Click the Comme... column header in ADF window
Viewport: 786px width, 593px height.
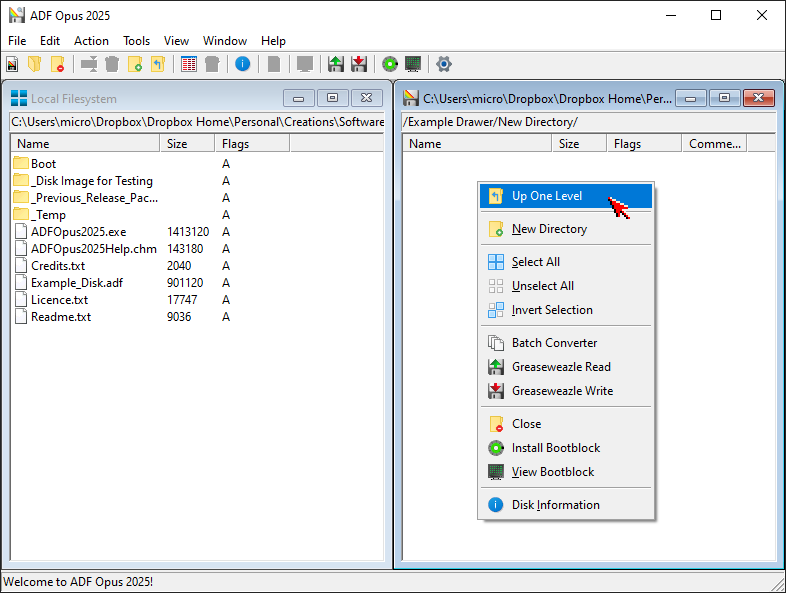click(x=714, y=144)
